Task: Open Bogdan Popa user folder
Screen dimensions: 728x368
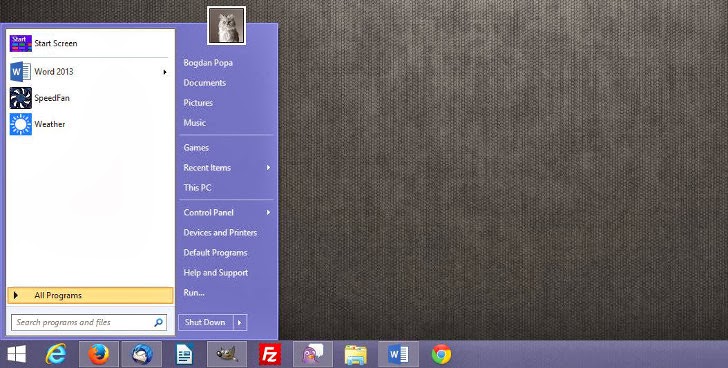Action: [x=208, y=63]
